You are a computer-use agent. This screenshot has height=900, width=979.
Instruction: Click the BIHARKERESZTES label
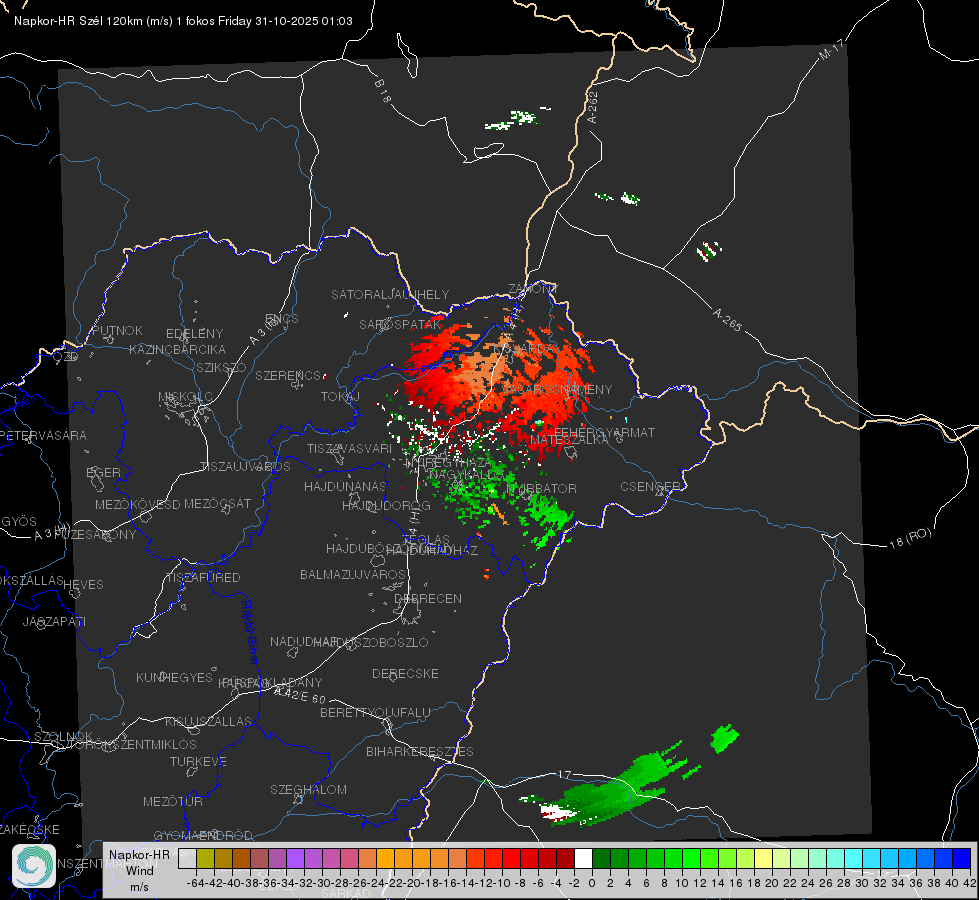(420, 751)
